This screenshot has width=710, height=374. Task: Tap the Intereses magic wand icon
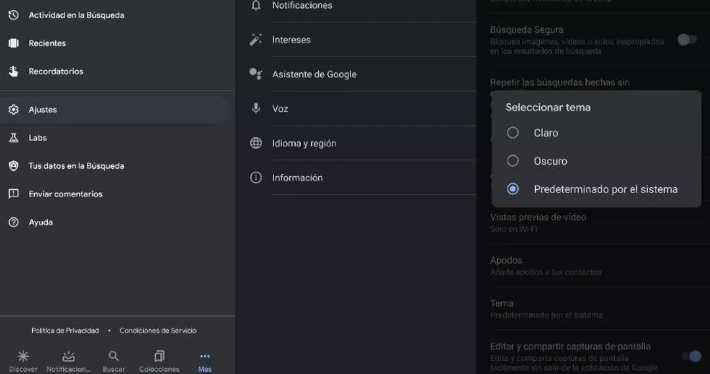pos(256,40)
